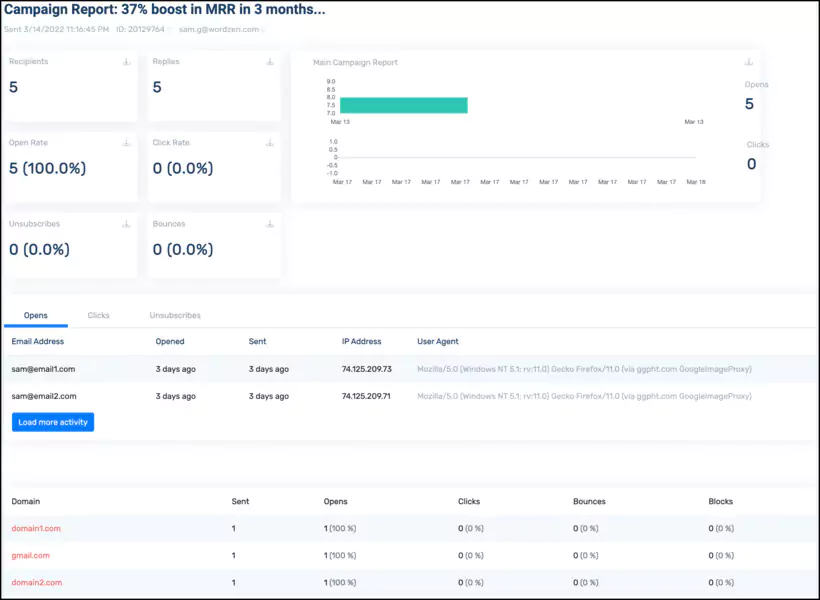Download the Replies report data
Image resolution: width=820 pixels, height=600 pixels.
(x=268, y=60)
